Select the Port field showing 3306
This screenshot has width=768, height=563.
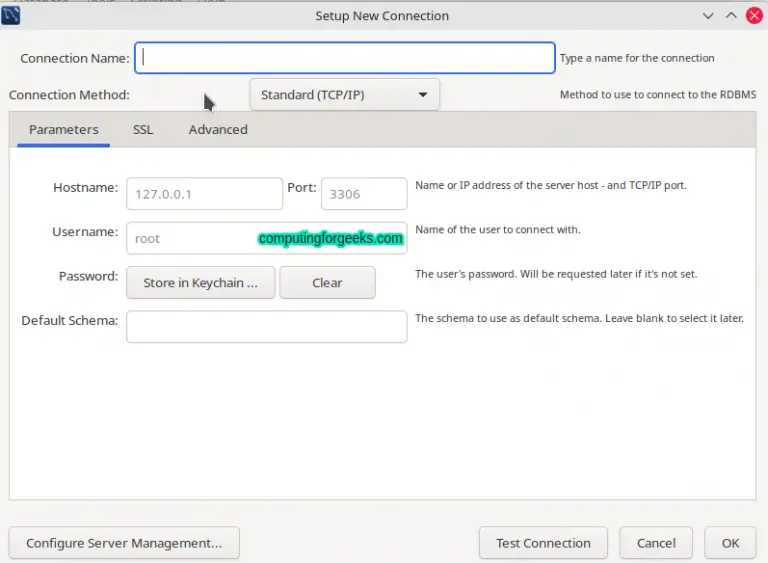click(x=363, y=194)
